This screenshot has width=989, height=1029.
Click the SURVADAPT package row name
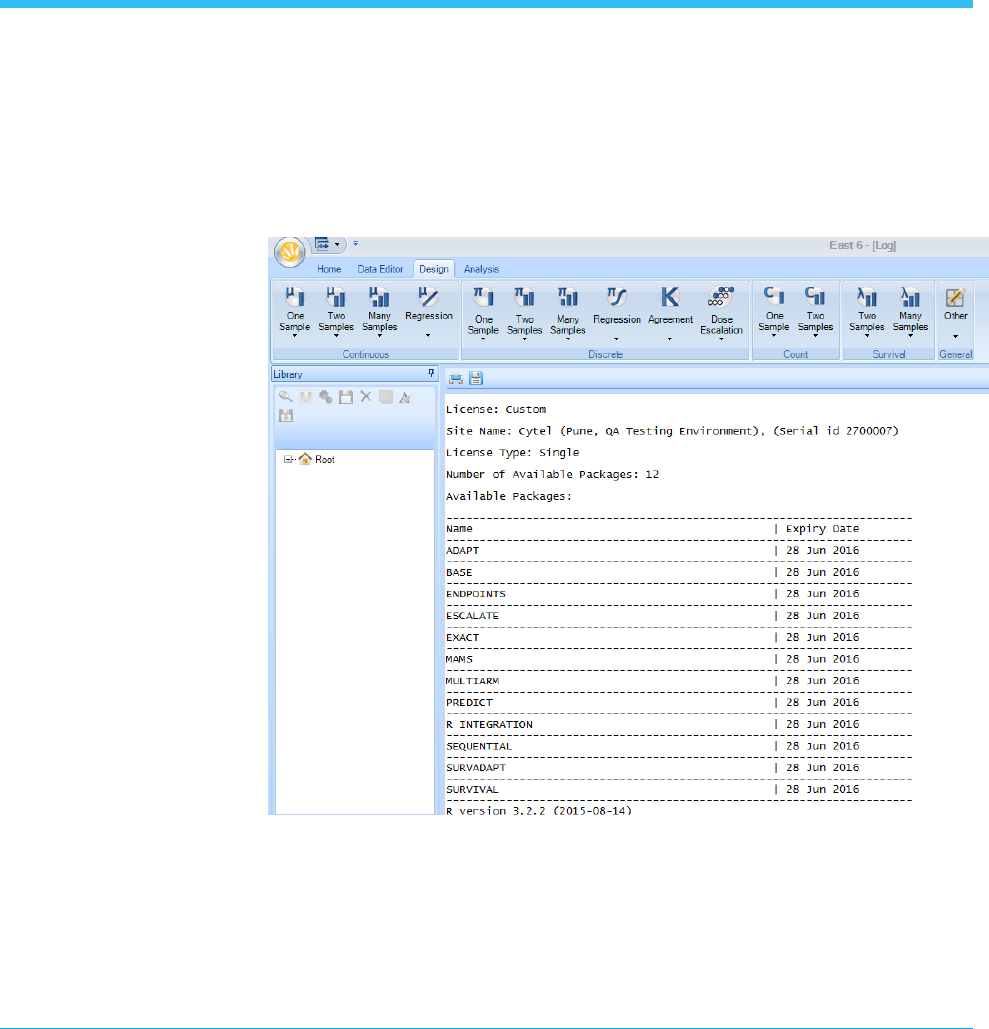(x=476, y=768)
